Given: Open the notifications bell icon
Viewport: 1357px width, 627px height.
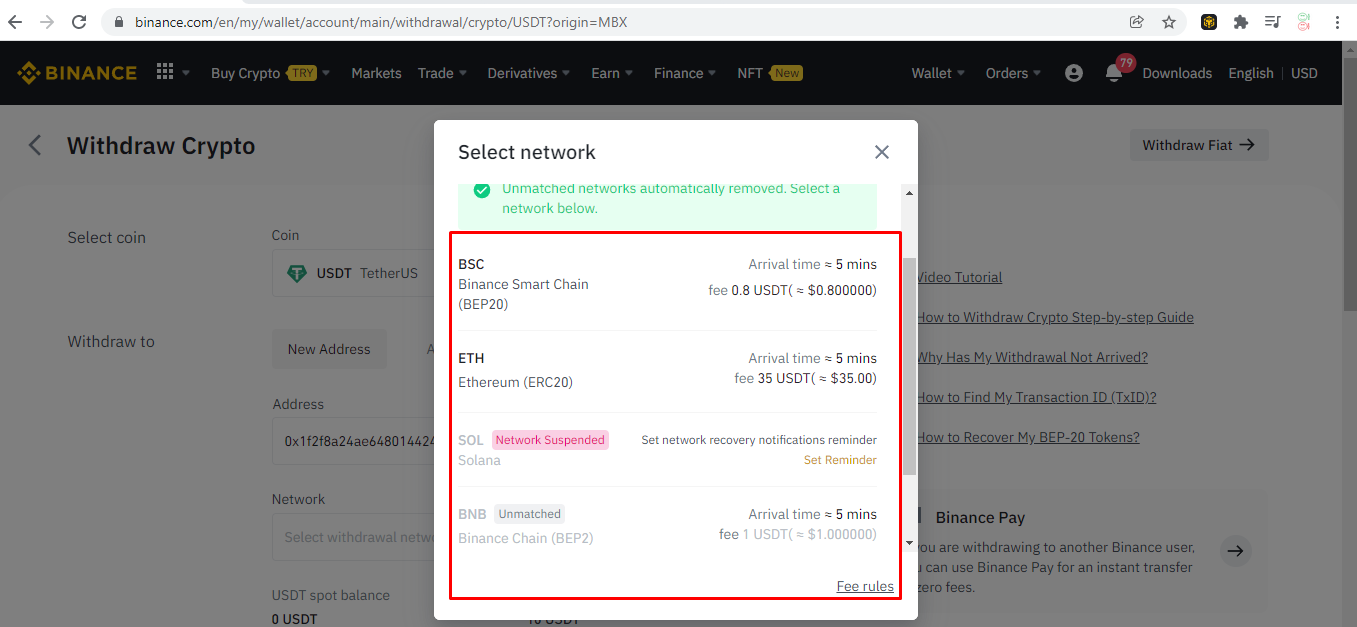Looking at the screenshot, I should pyautogui.click(x=1114, y=73).
